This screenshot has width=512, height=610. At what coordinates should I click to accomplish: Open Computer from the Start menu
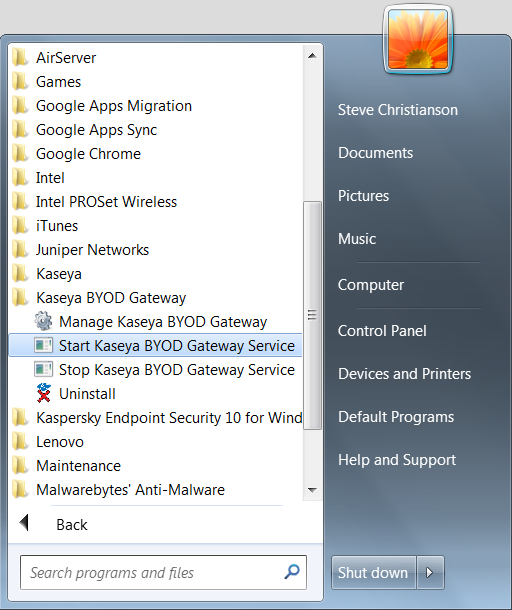pyautogui.click(x=371, y=285)
